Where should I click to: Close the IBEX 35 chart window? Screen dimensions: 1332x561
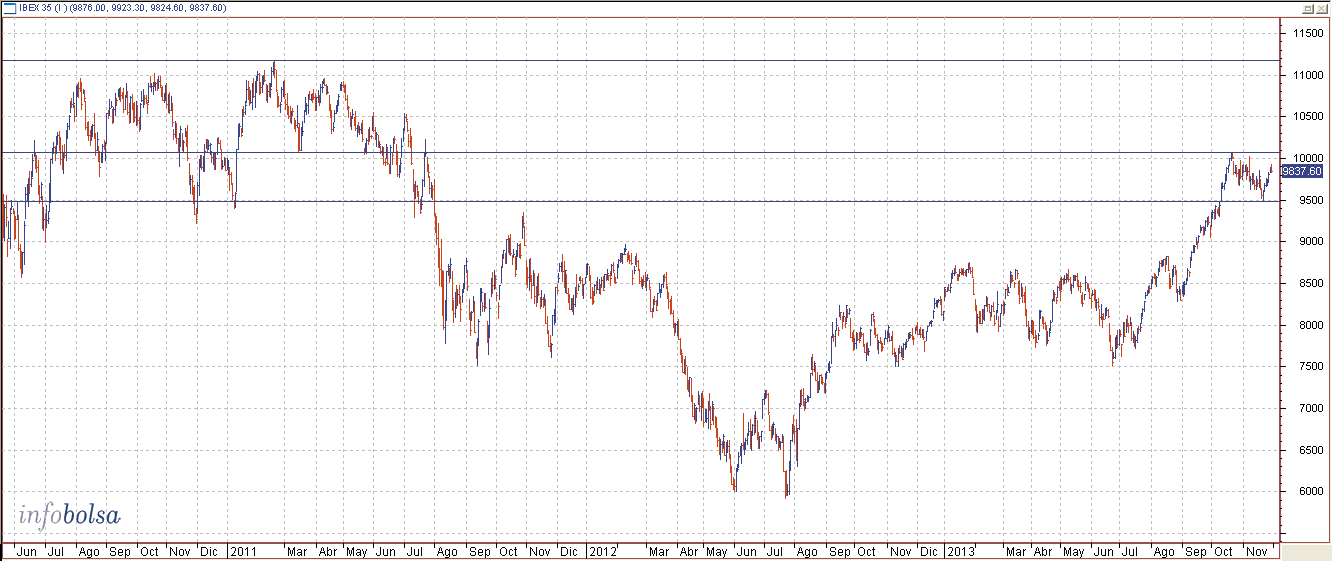click(1320, 8)
